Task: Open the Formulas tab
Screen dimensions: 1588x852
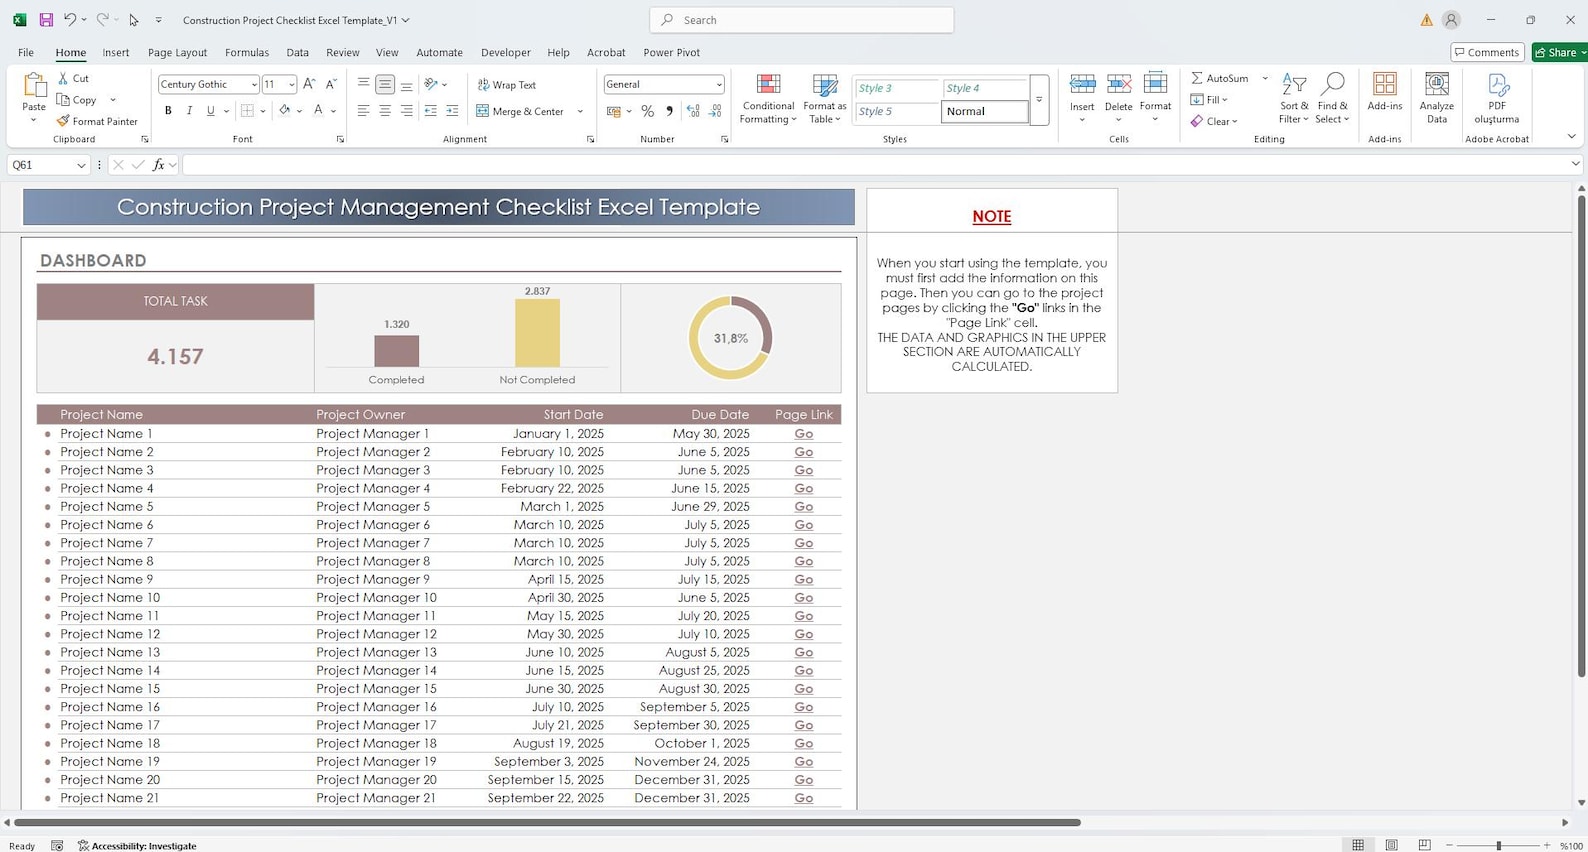Action: coord(247,52)
